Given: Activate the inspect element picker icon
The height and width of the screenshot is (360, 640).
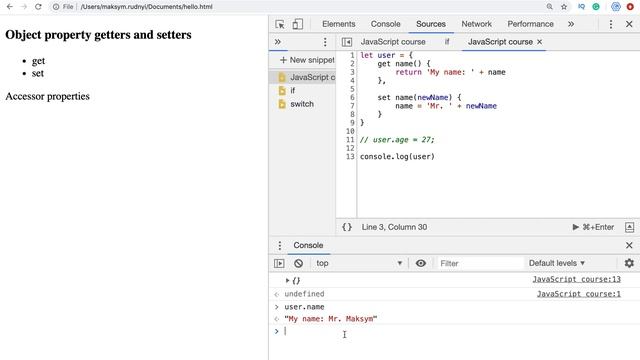Looking at the screenshot, I should [x=280, y=24].
